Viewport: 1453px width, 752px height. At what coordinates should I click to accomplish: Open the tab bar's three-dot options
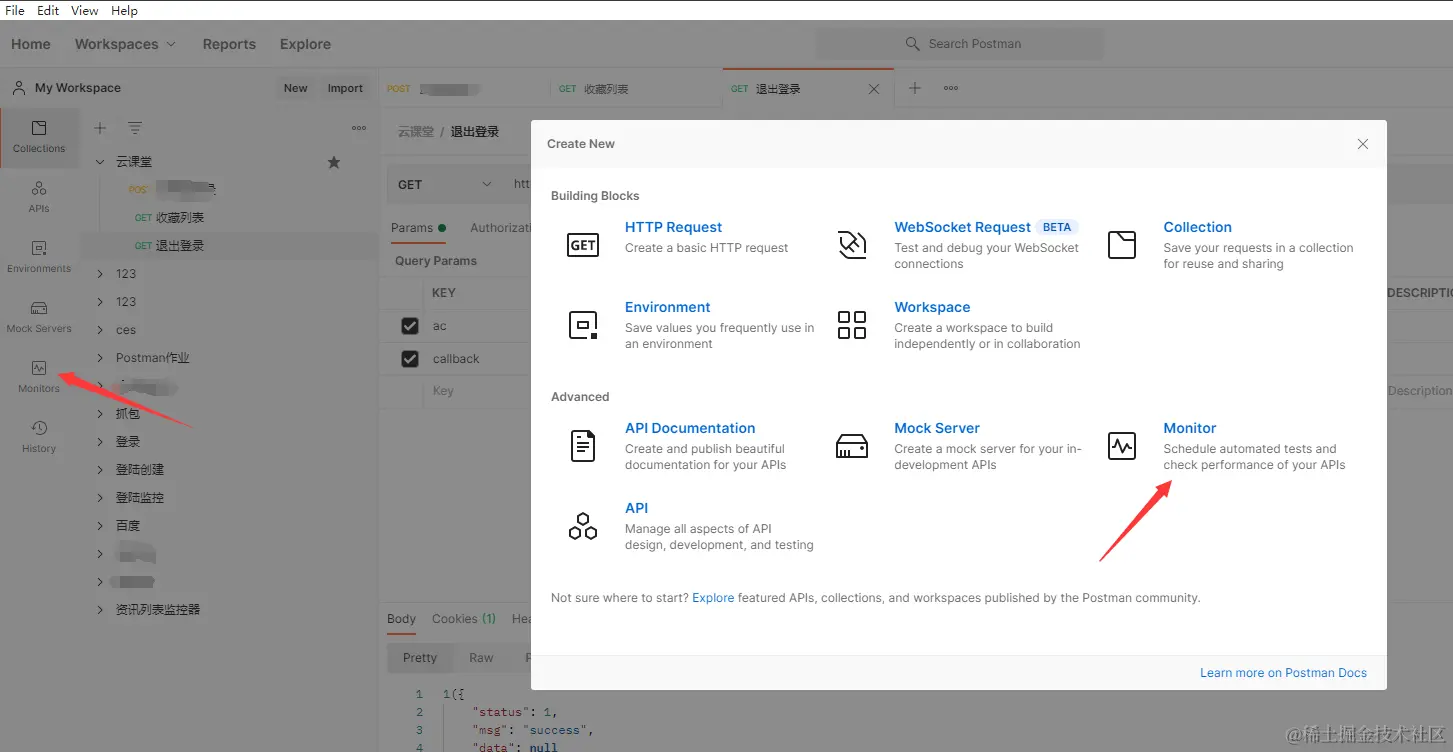tap(951, 88)
